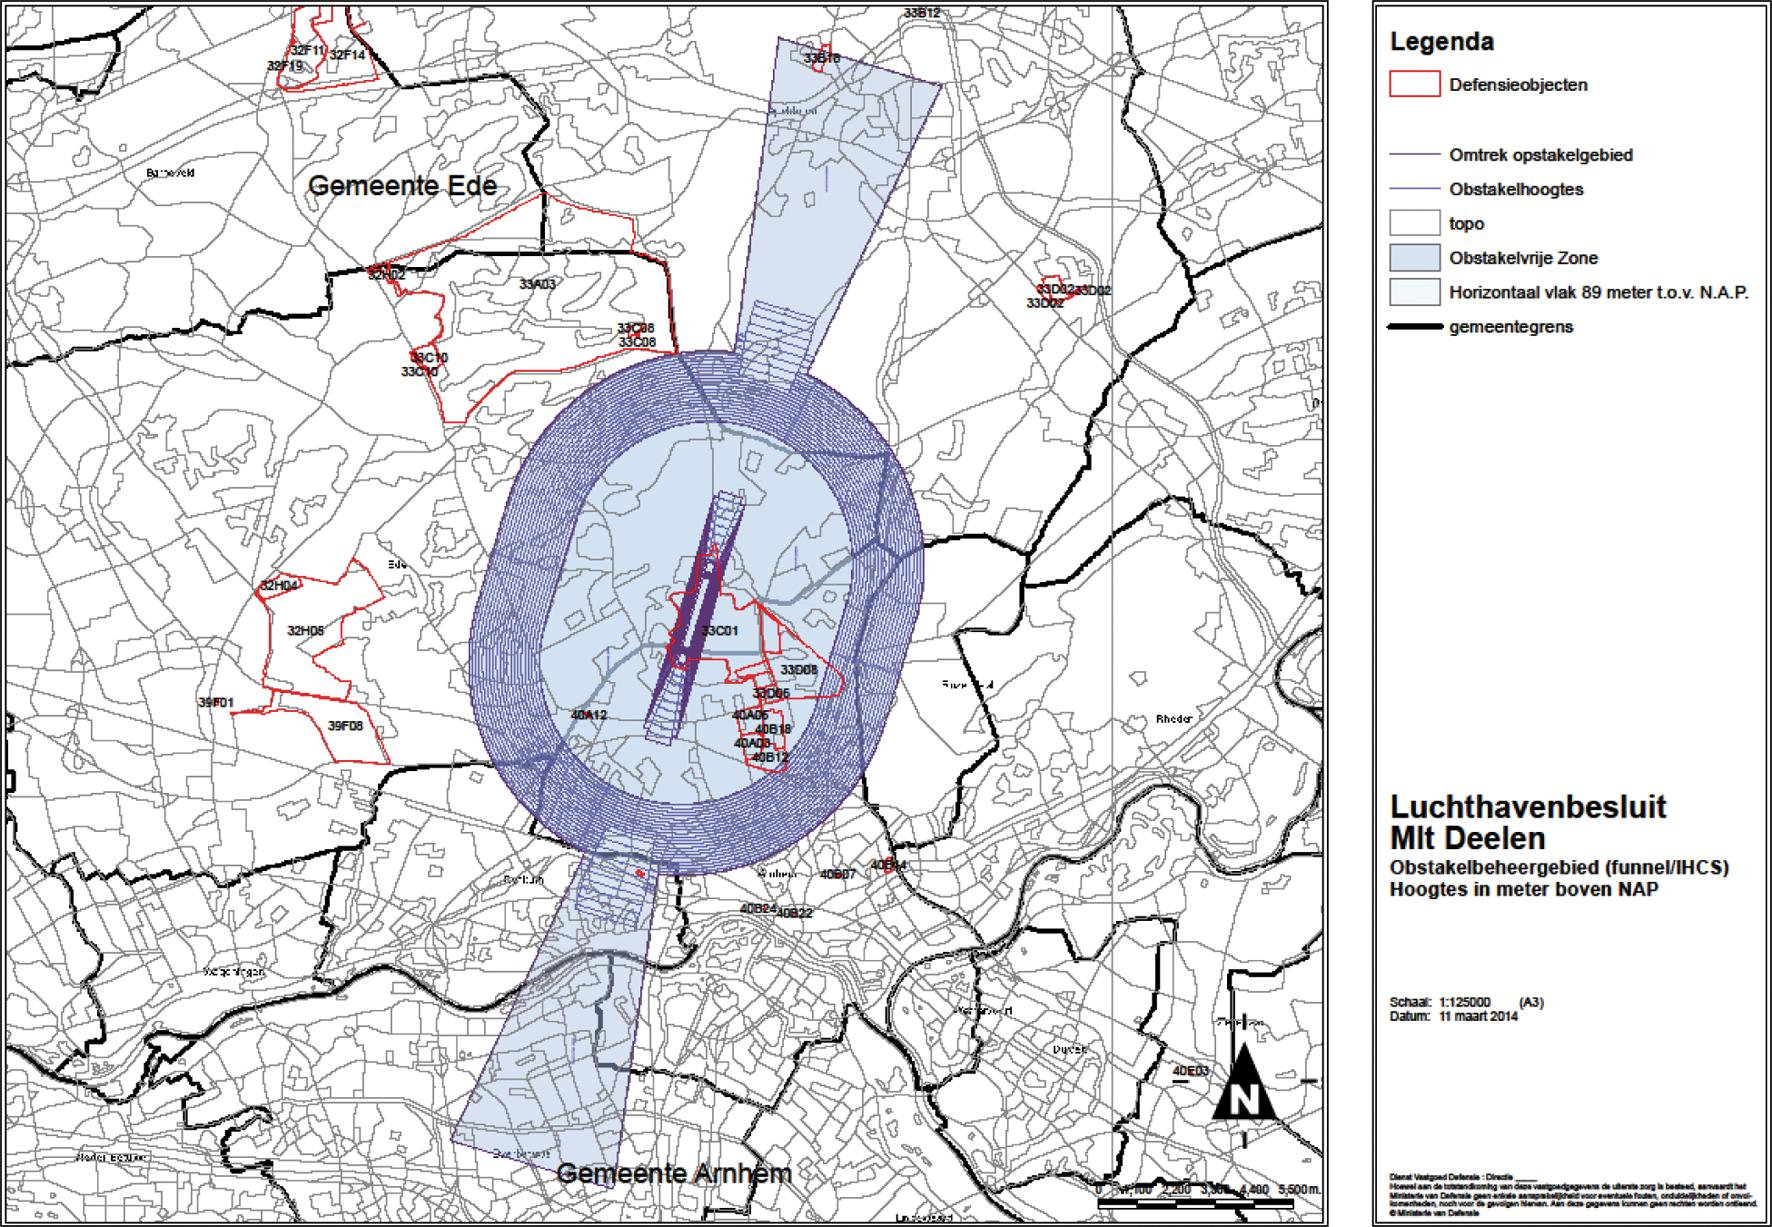Click the '32F14' map label
This screenshot has width=1772, height=1227.
pos(347,55)
